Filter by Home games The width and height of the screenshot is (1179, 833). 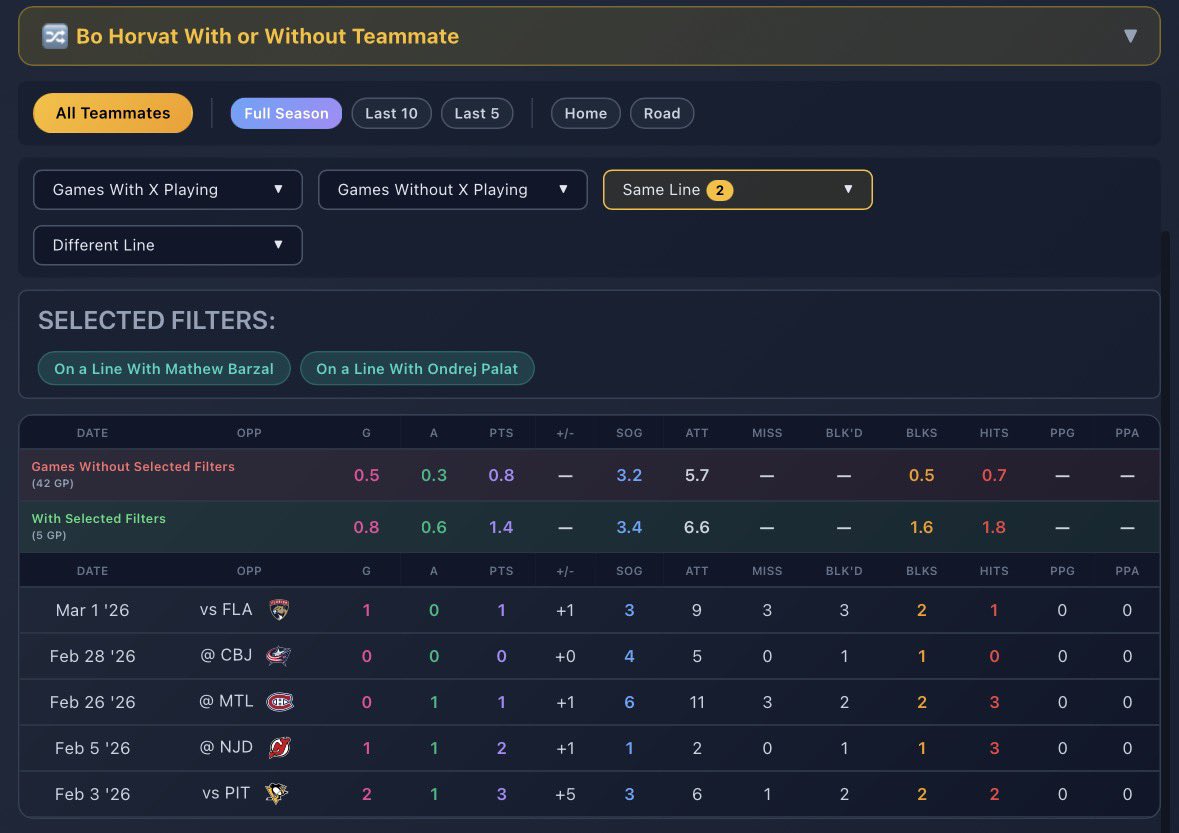(586, 114)
